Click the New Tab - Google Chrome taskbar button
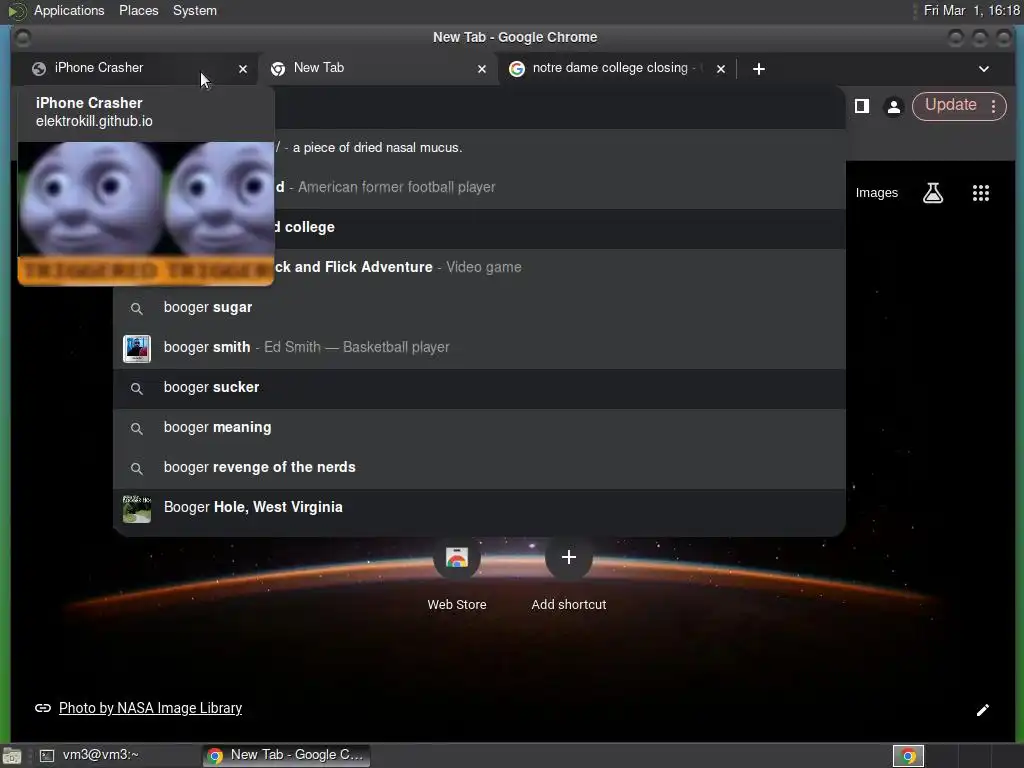Image resolution: width=1024 pixels, height=768 pixels. [286, 755]
